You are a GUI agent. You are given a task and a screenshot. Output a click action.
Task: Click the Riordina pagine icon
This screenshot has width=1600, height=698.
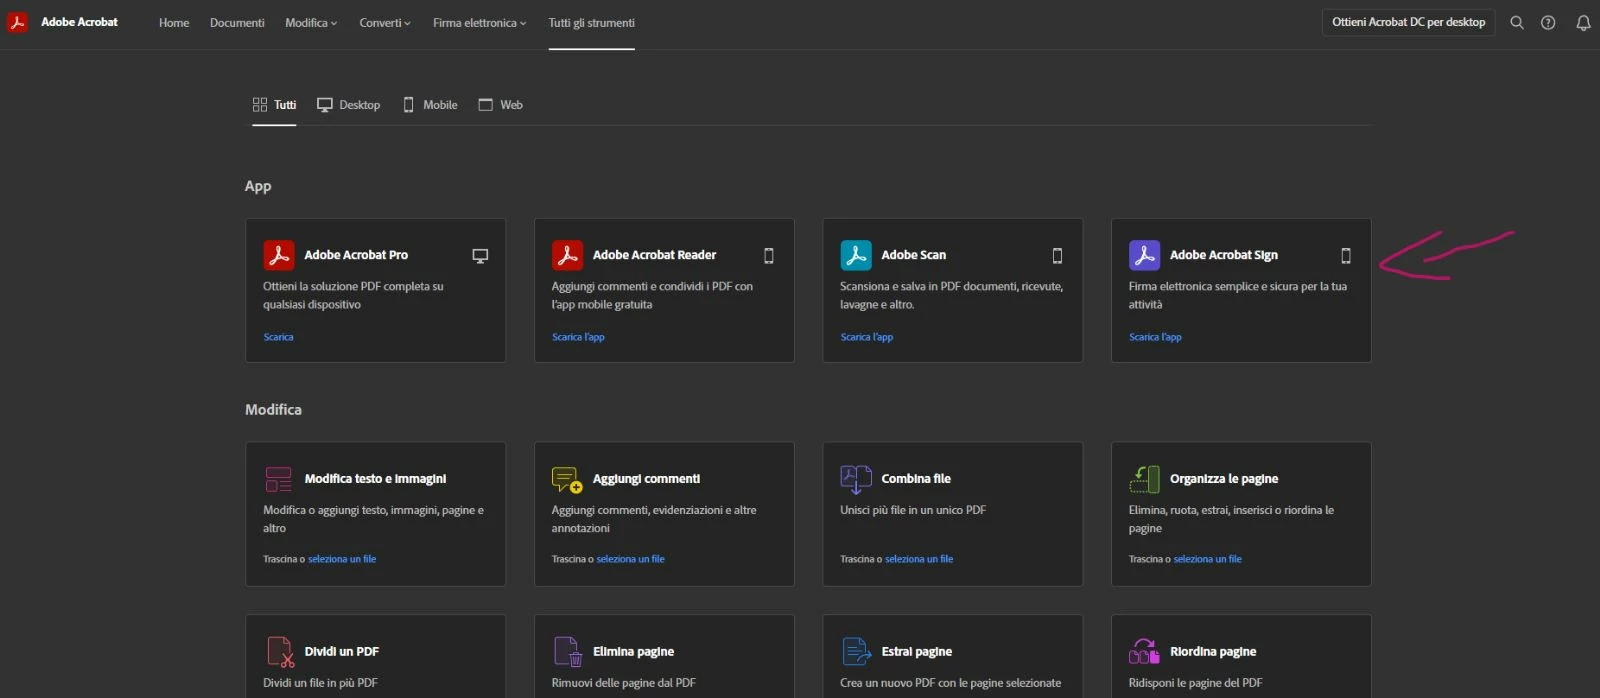(1144, 652)
